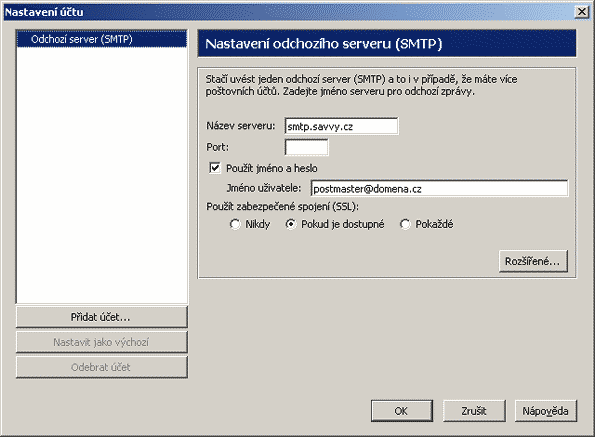Click the Přidat účet button
Screen dimensions: 595x437
pyautogui.click(x=102, y=317)
